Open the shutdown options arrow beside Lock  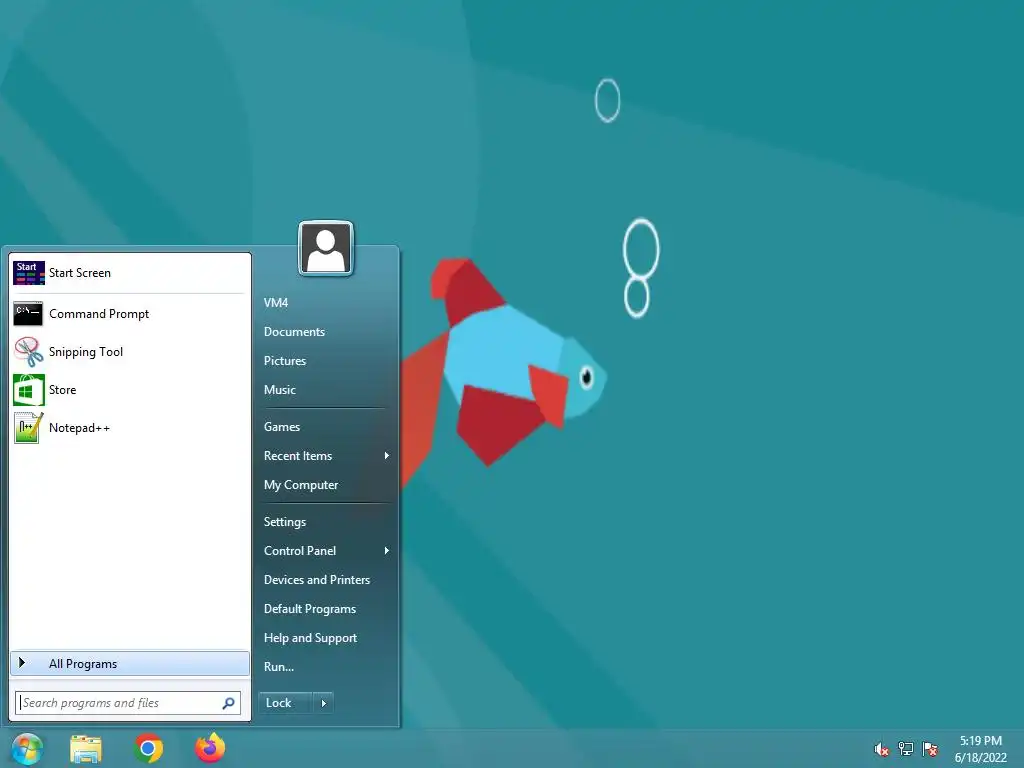(x=323, y=703)
